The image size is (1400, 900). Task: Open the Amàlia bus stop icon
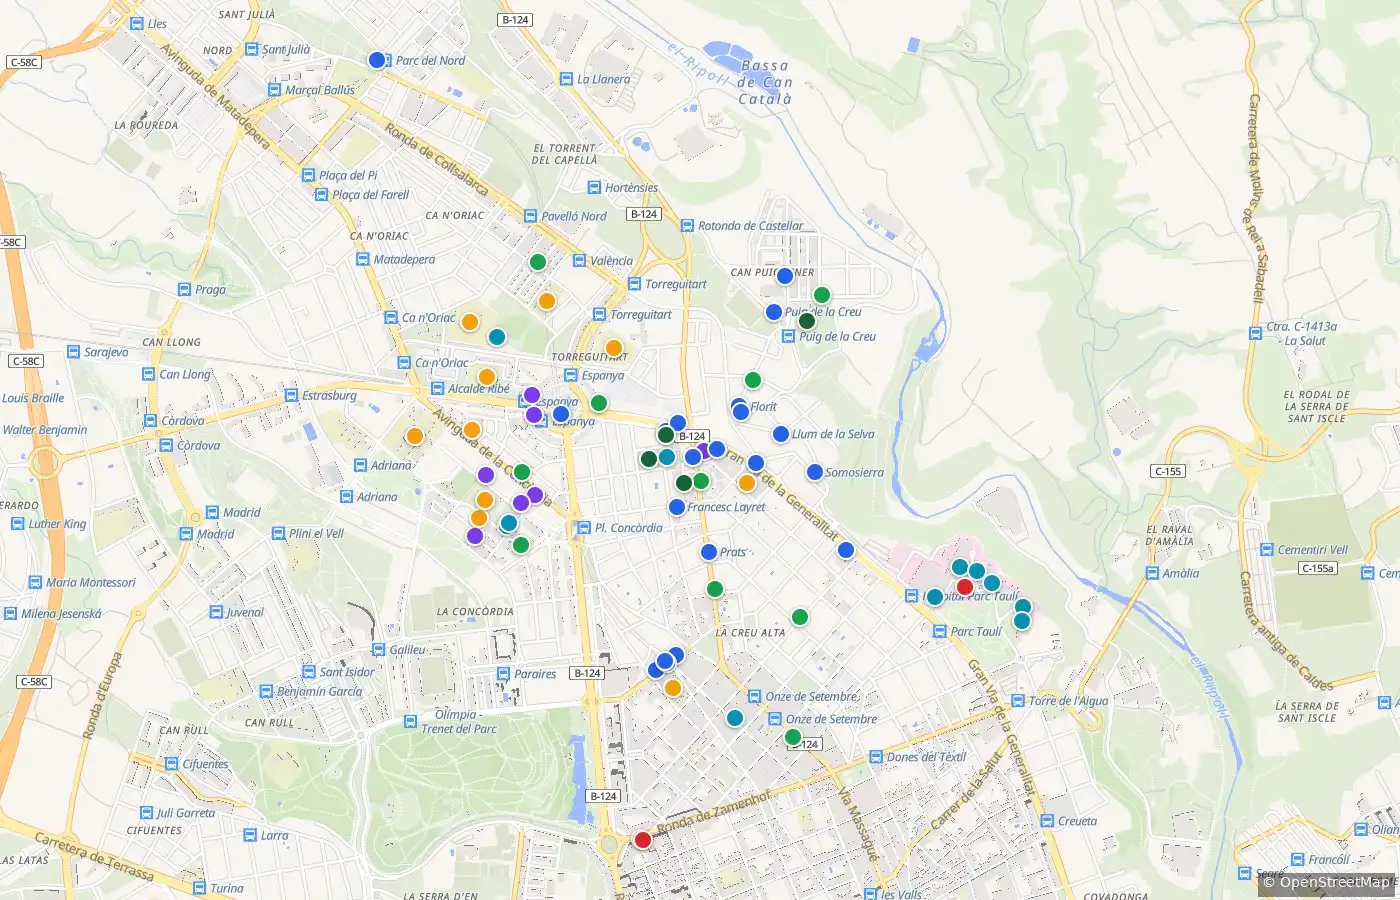click(1152, 573)
